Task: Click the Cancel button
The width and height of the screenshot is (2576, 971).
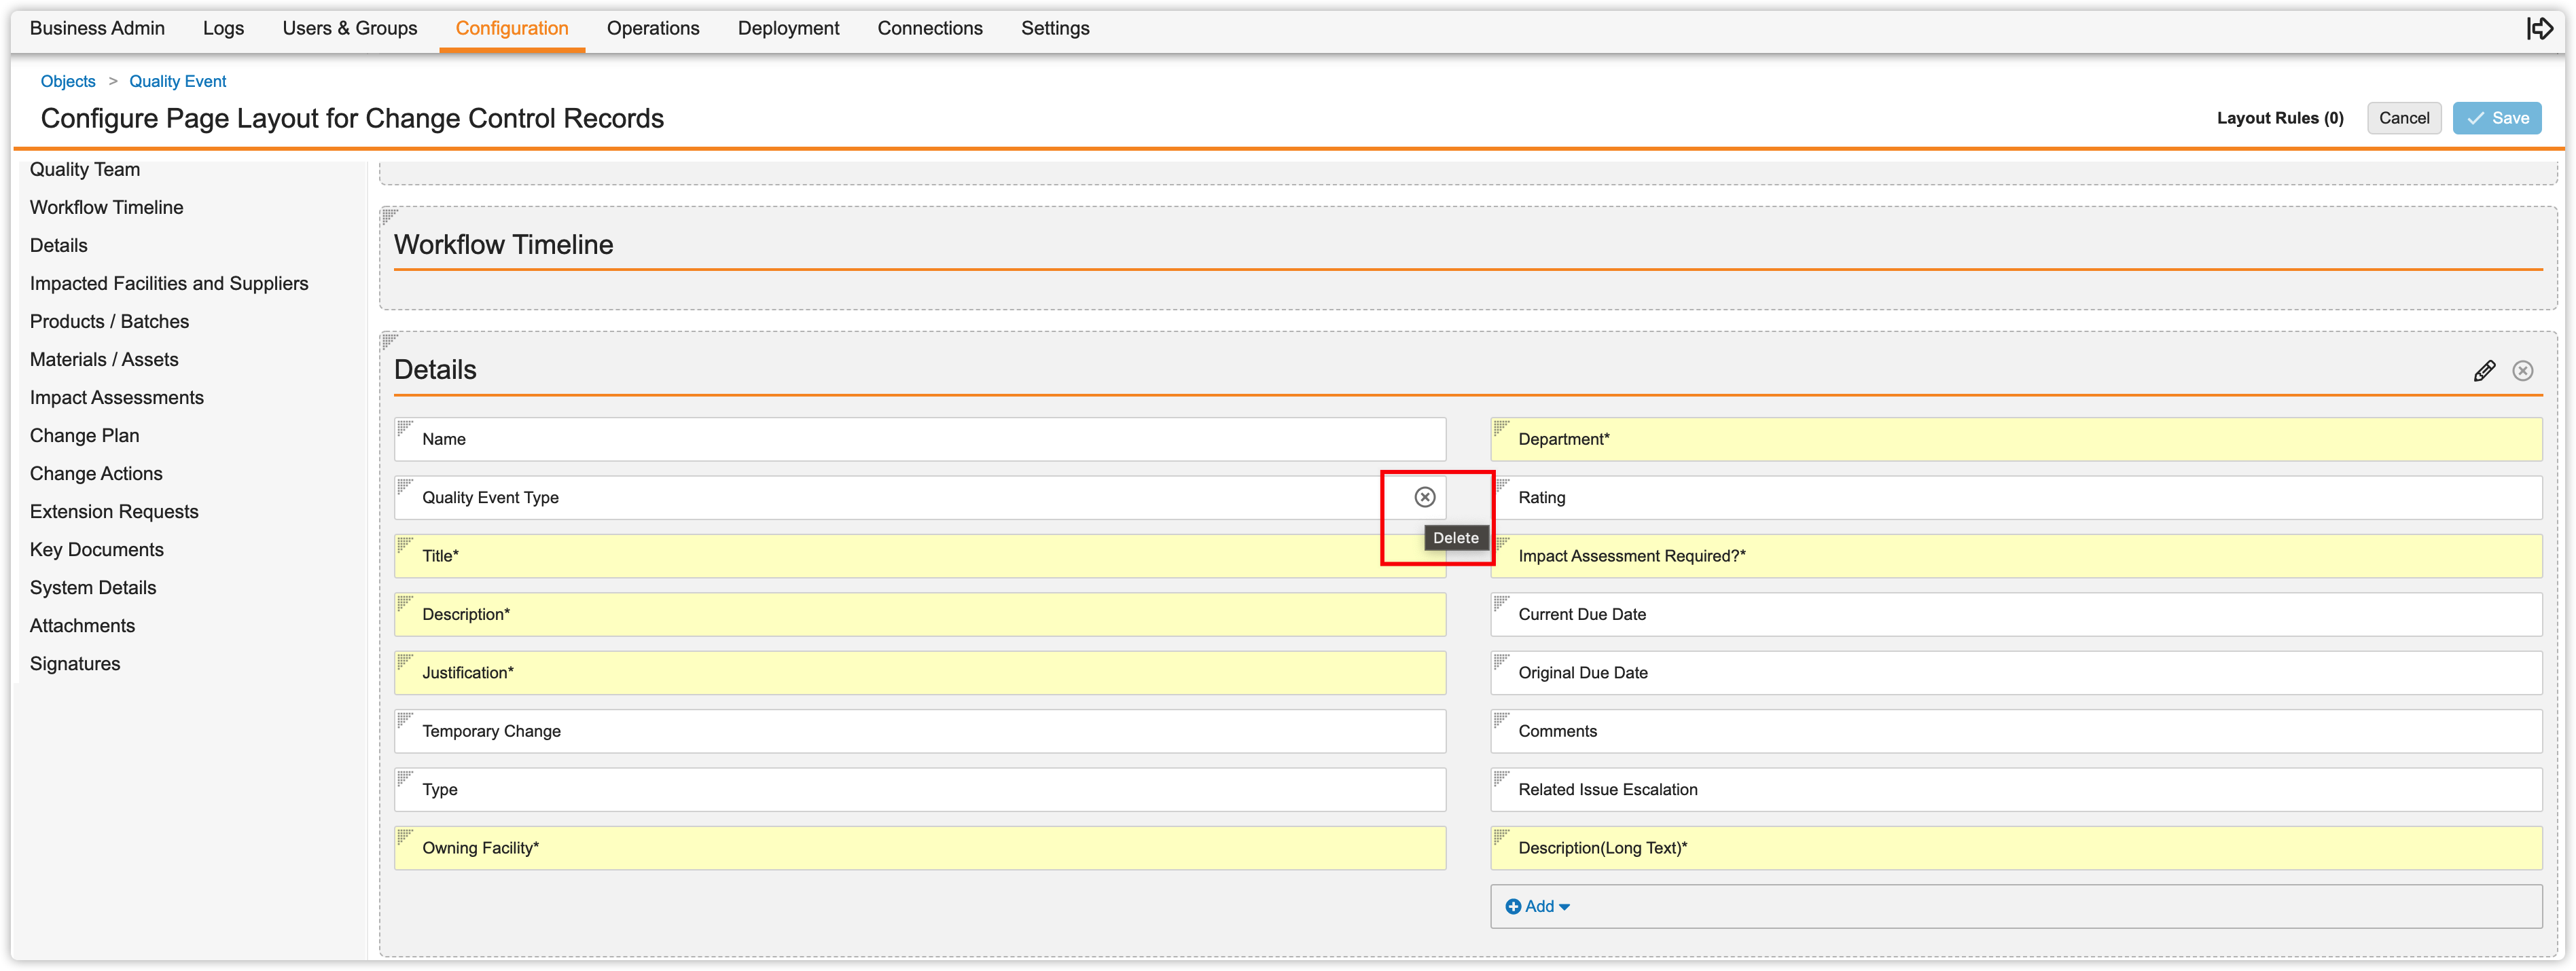Action: tap(2403, 118)
